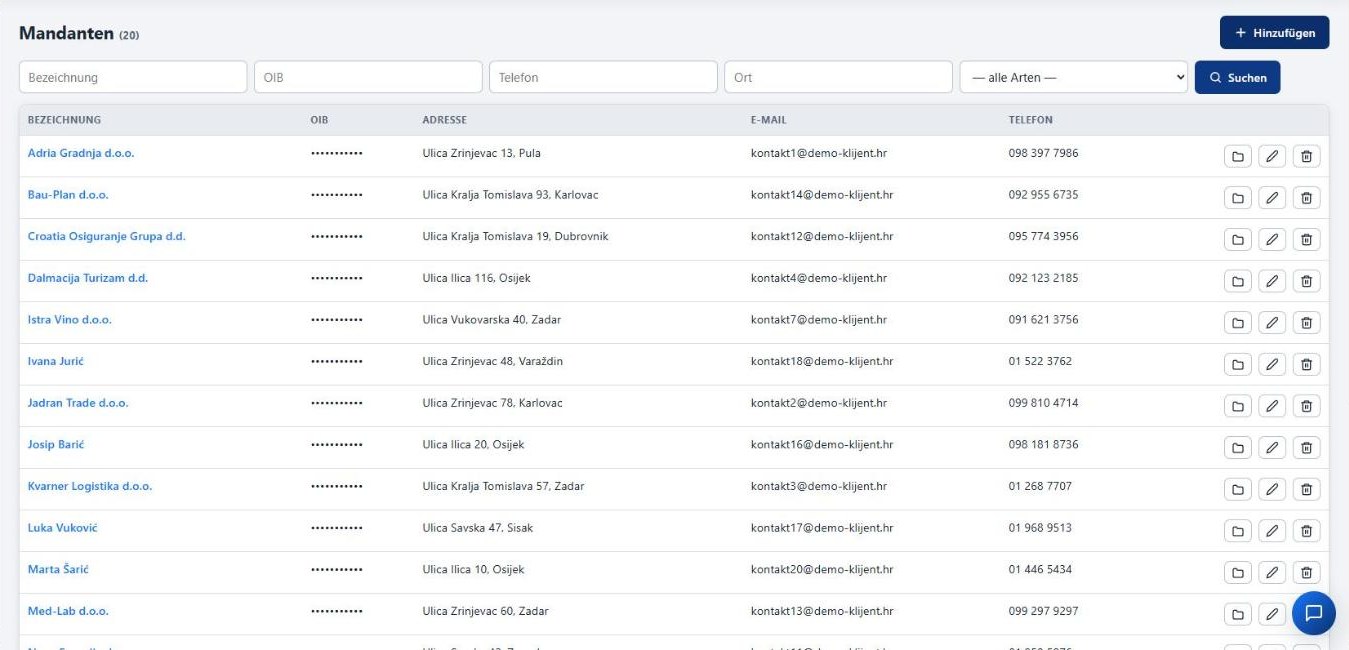This screenshot has height=650, width=1349.
Task: Select email kontakt17@demo-klijent.hr
Action: pyautogui.click(x=822, y=528)
